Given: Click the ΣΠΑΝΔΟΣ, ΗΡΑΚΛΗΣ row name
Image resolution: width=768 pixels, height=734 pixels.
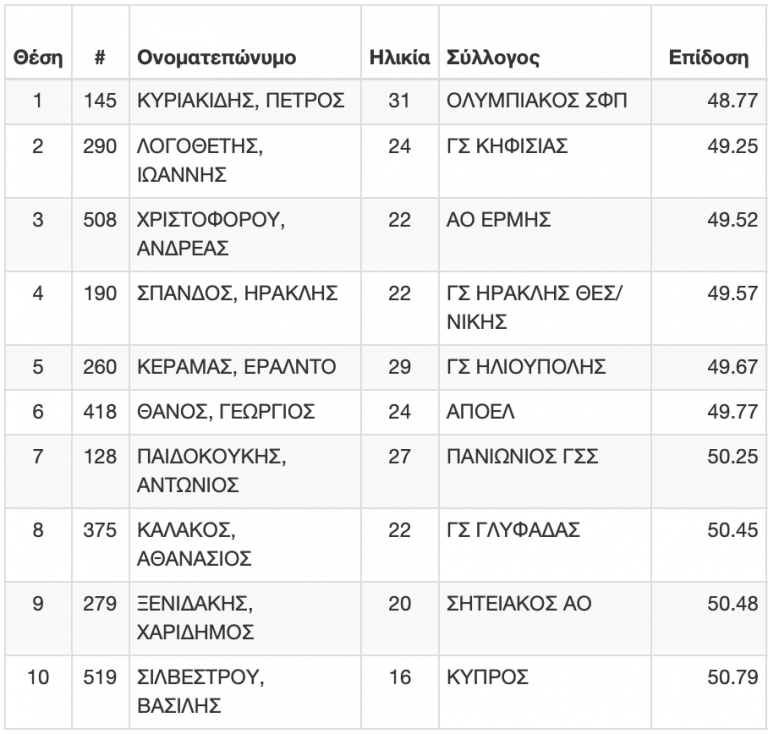Looking at the screenshot, I should click(237, 293).
